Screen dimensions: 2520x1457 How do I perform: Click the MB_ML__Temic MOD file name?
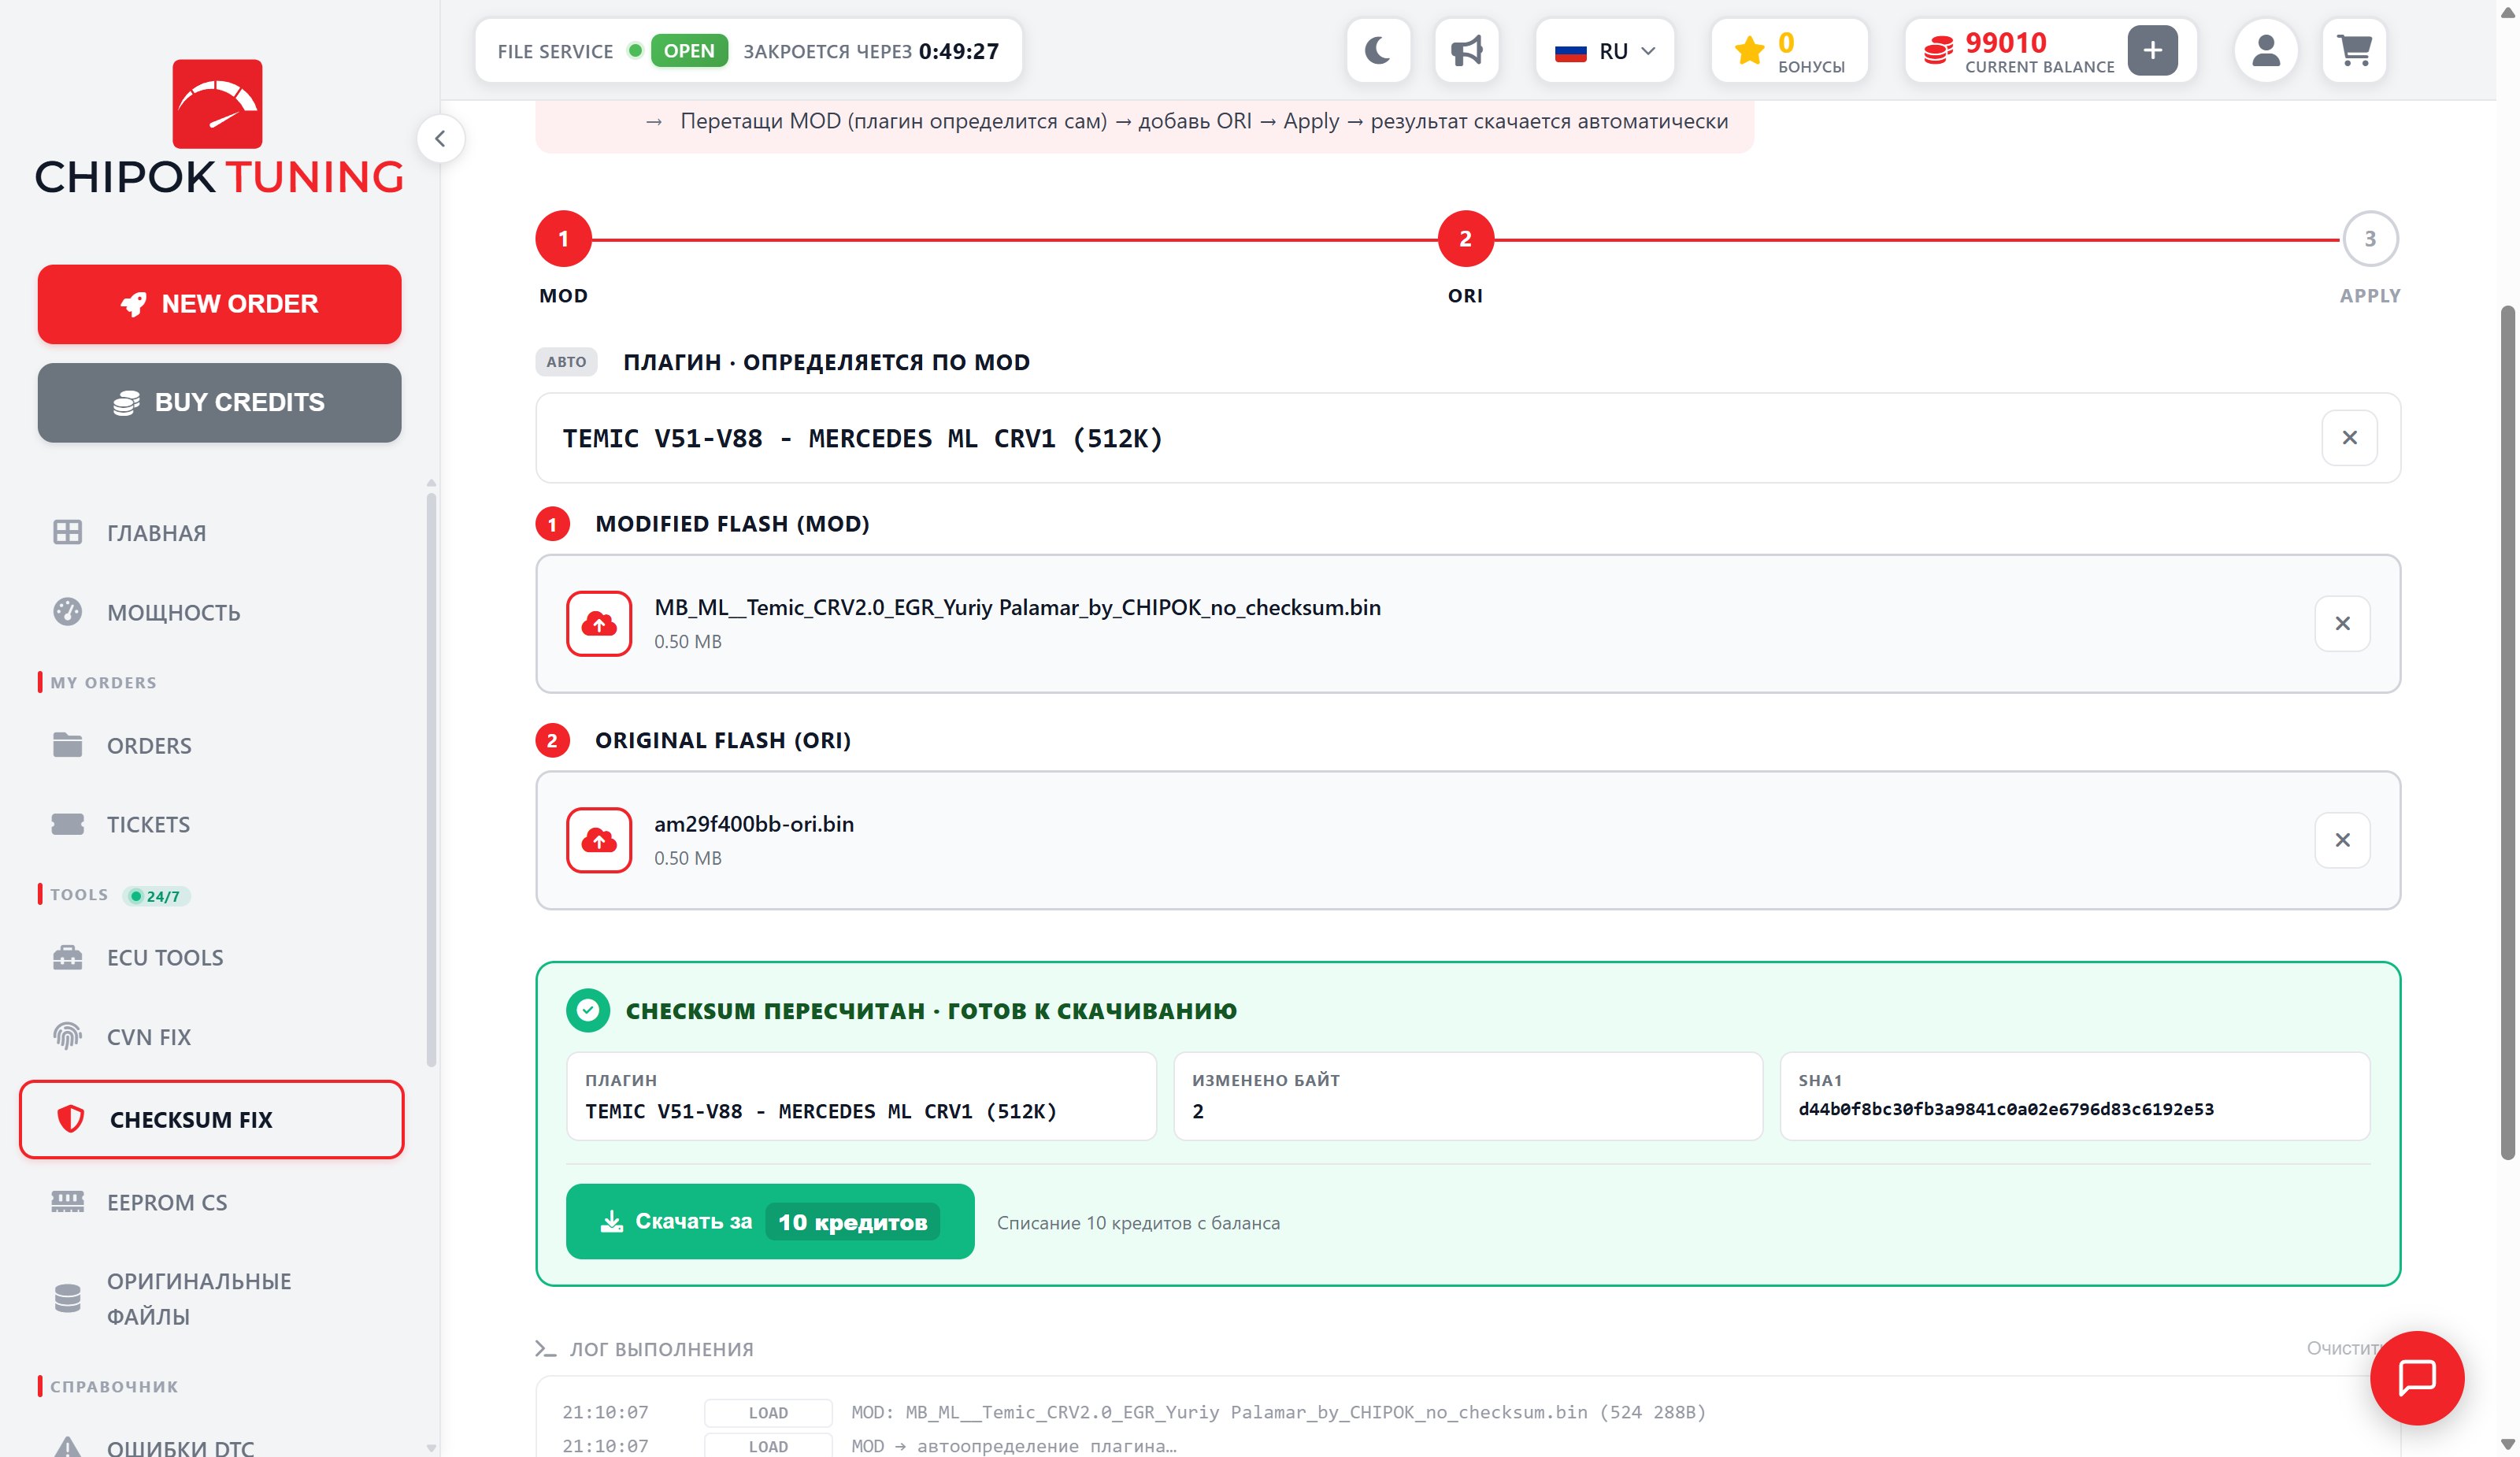point(1017,607)
